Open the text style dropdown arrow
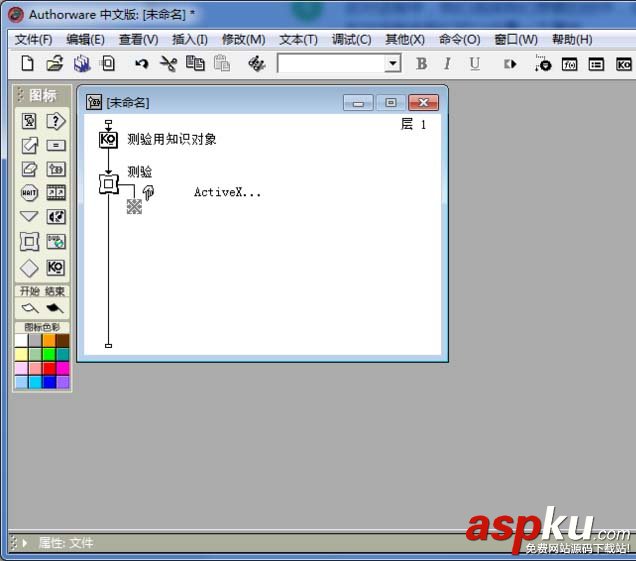This screenshot has width=636, height=561. coord(393,63)
